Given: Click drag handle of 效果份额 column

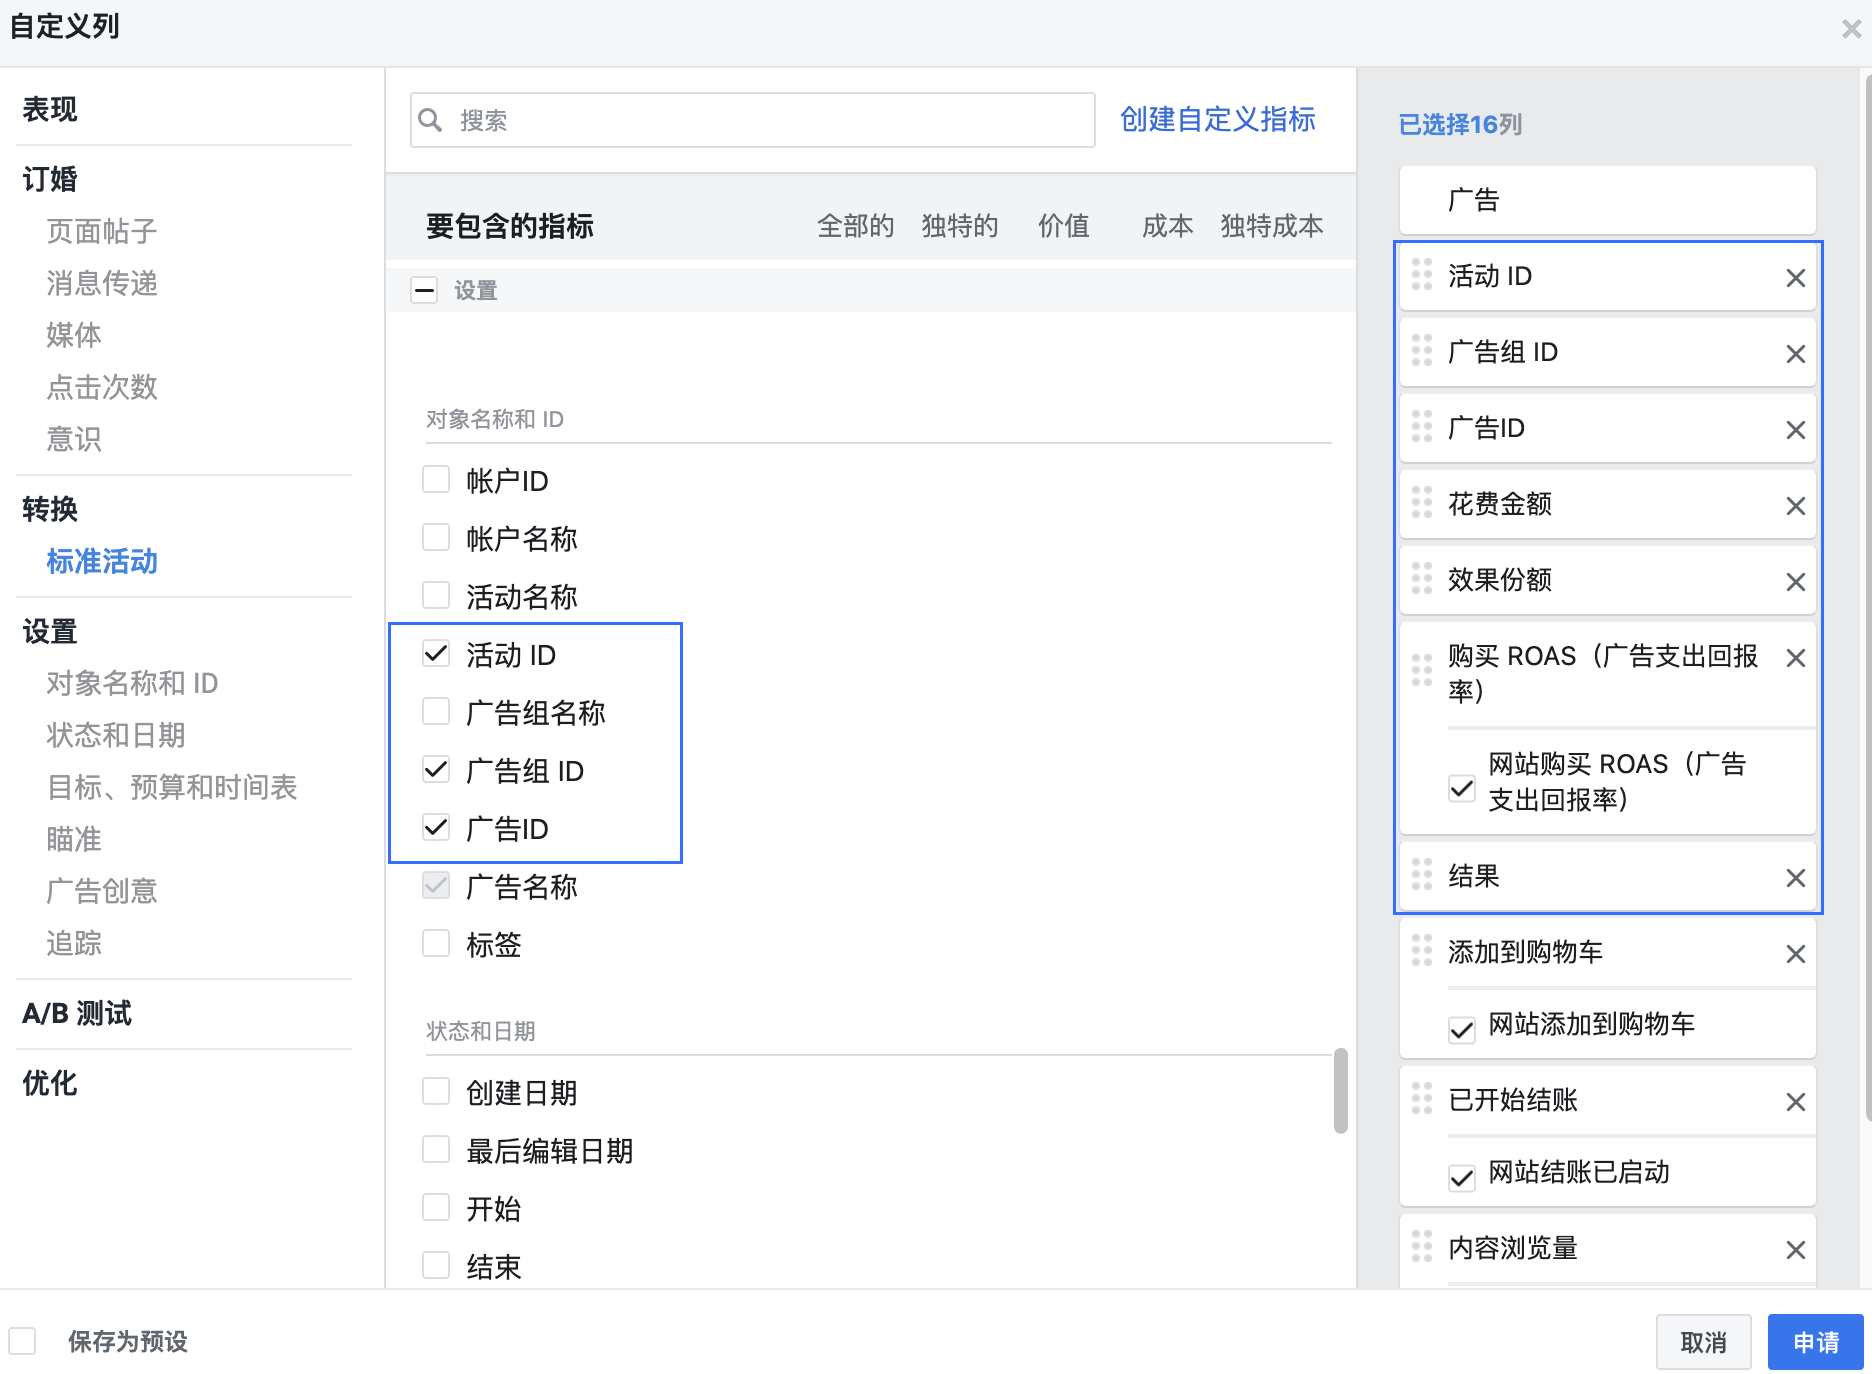Looking at the screenshot, I should [1421, 579].
